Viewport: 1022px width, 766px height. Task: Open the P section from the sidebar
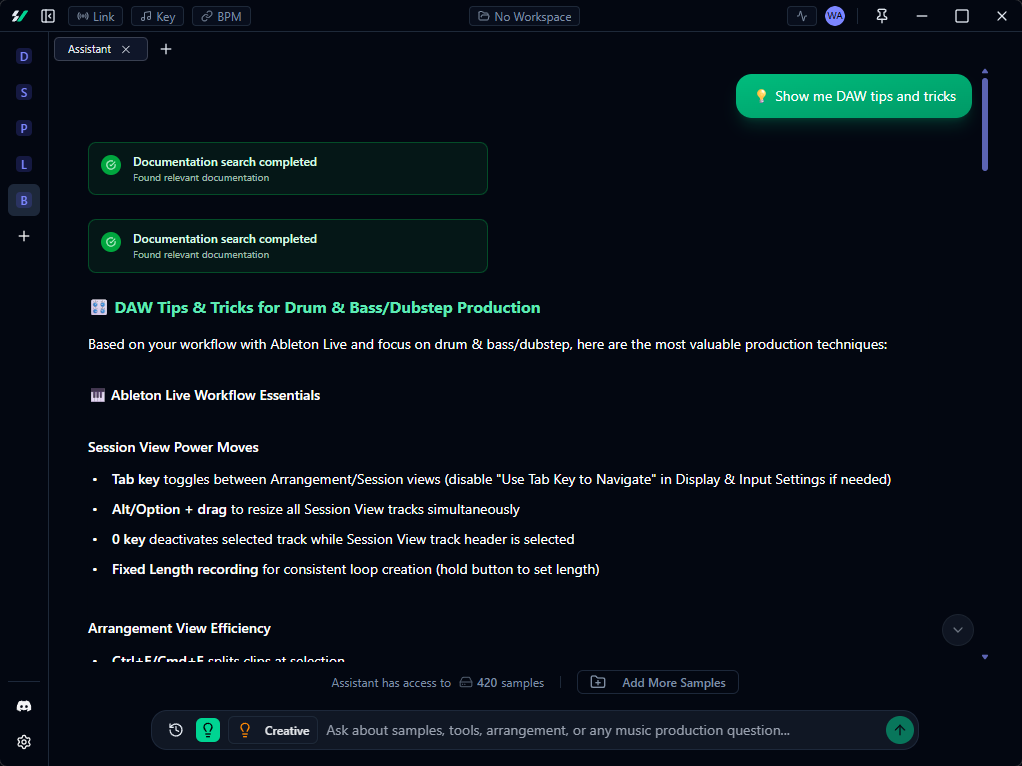coord(23,128)
